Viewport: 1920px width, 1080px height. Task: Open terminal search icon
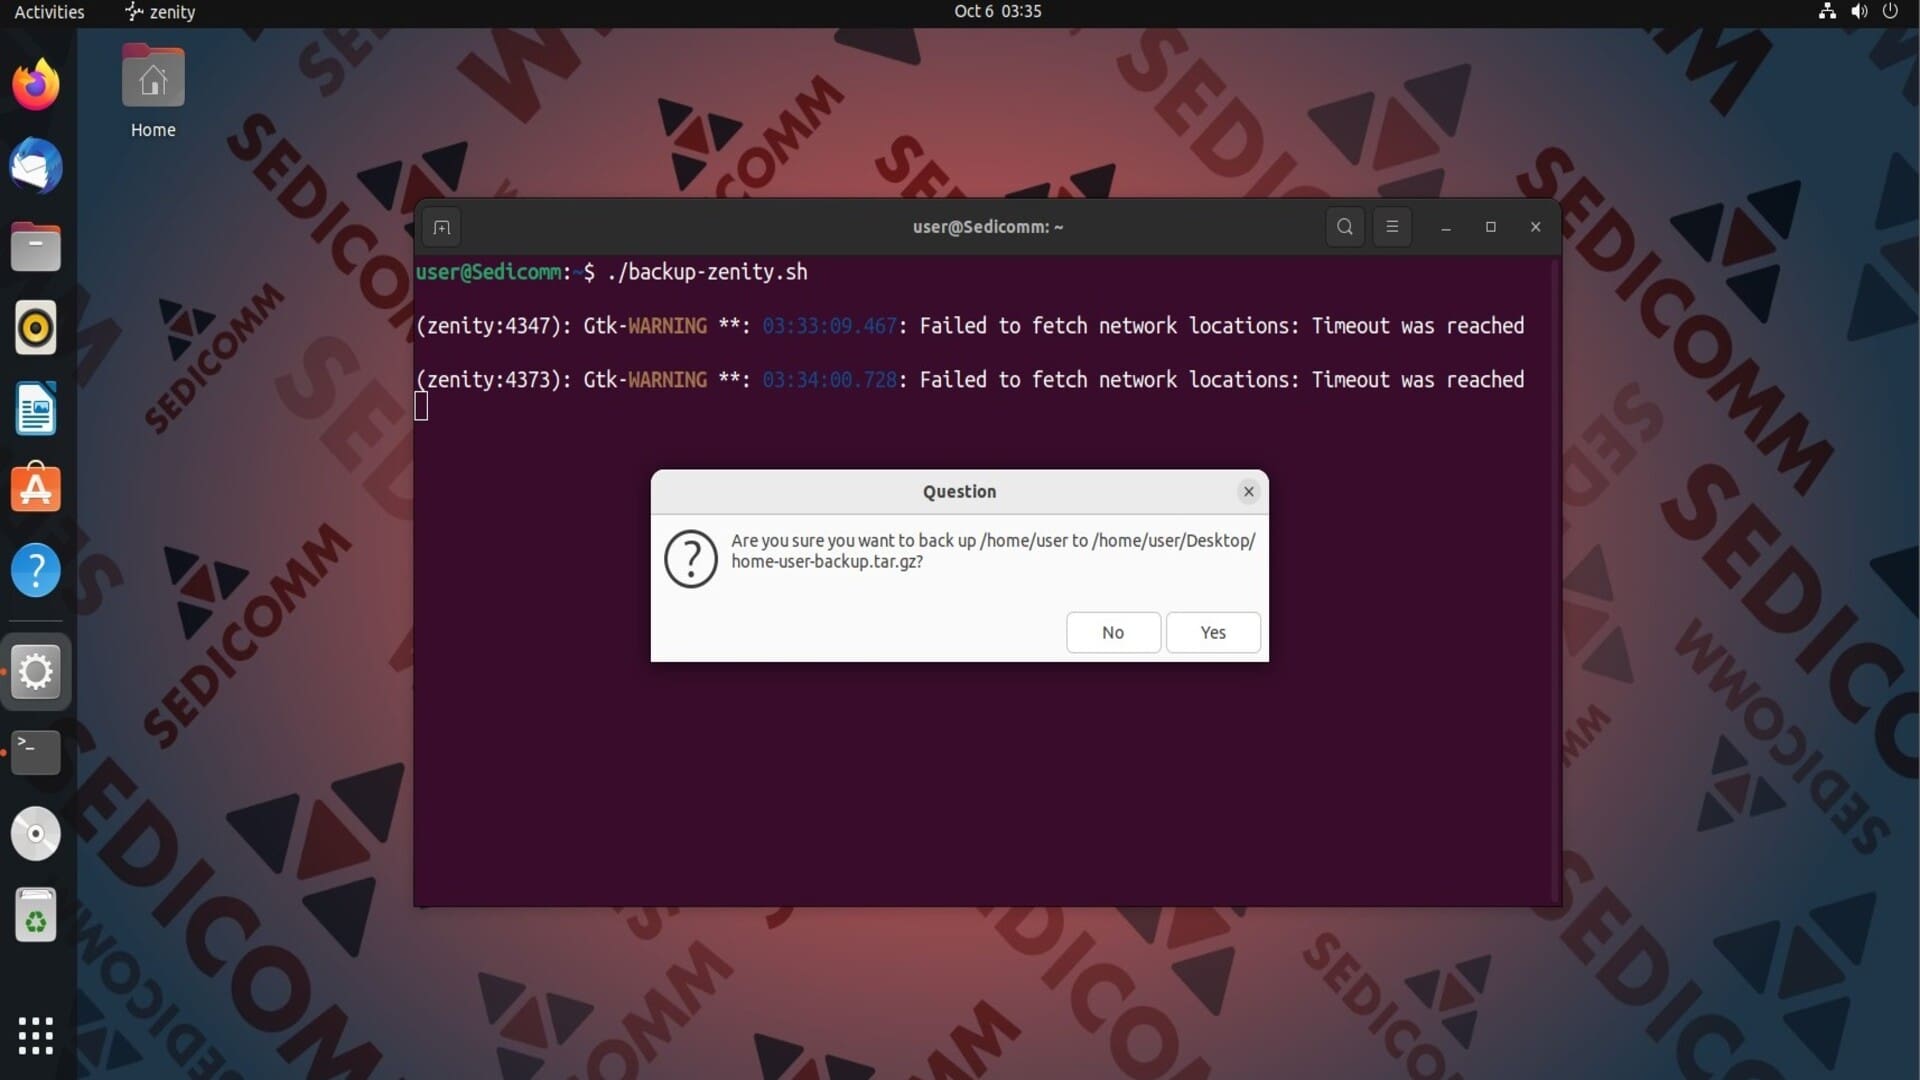tap(1344, 227)
